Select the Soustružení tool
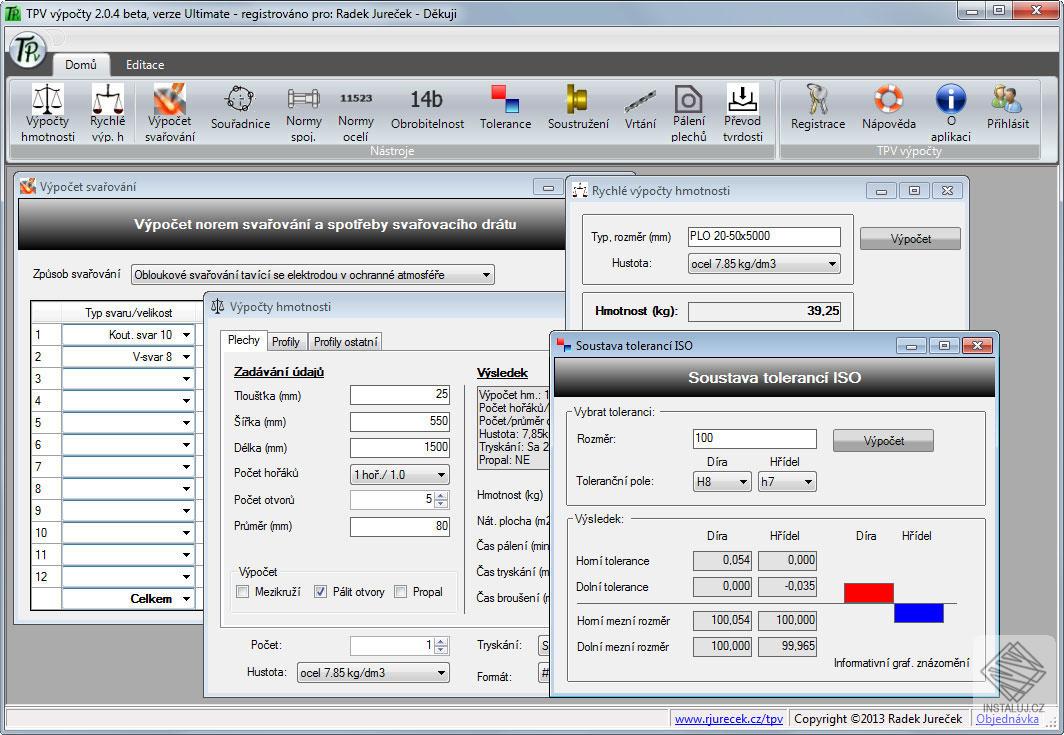The height and width of the screenshot is (735, 1064). tap(578, 109)
